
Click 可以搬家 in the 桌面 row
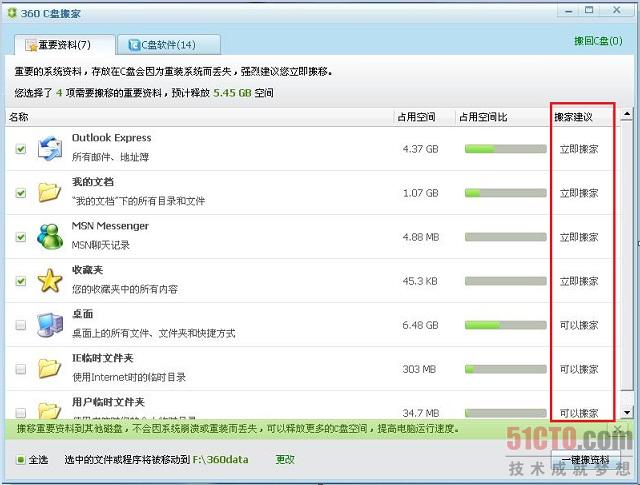[x=579, y=325]
